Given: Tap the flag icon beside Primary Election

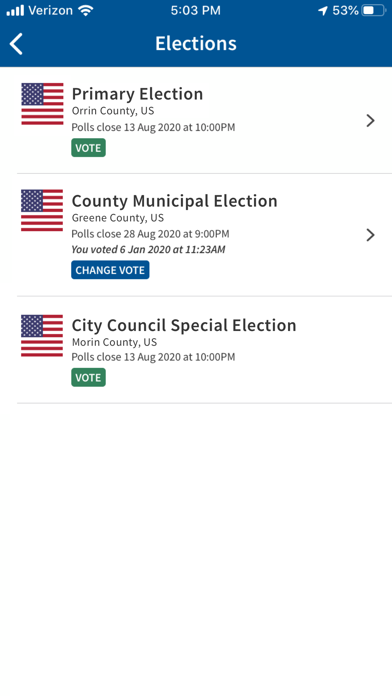Looking at the screenshot, I should click(x=42, y=103).
